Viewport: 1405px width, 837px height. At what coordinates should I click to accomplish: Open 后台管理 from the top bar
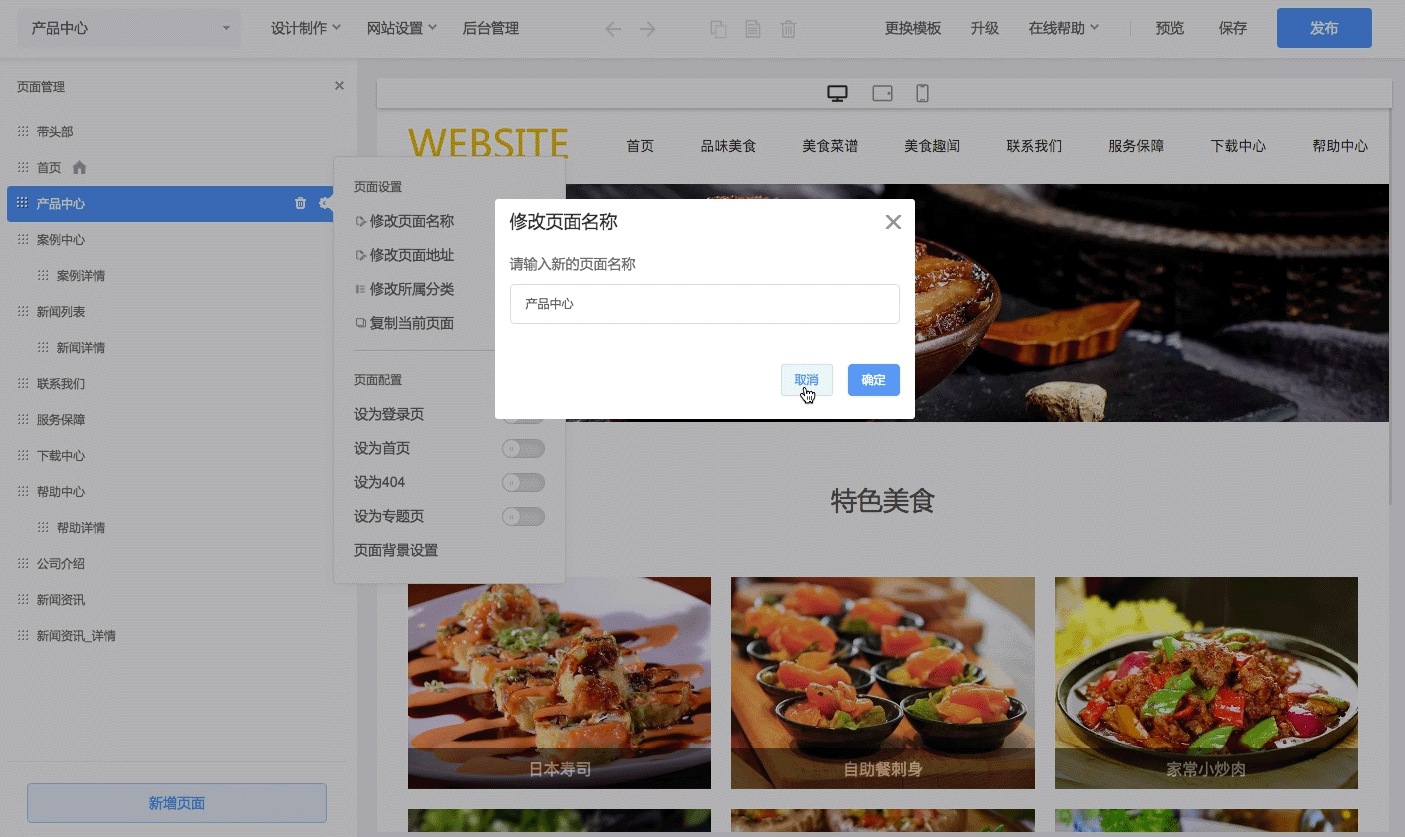491,28
